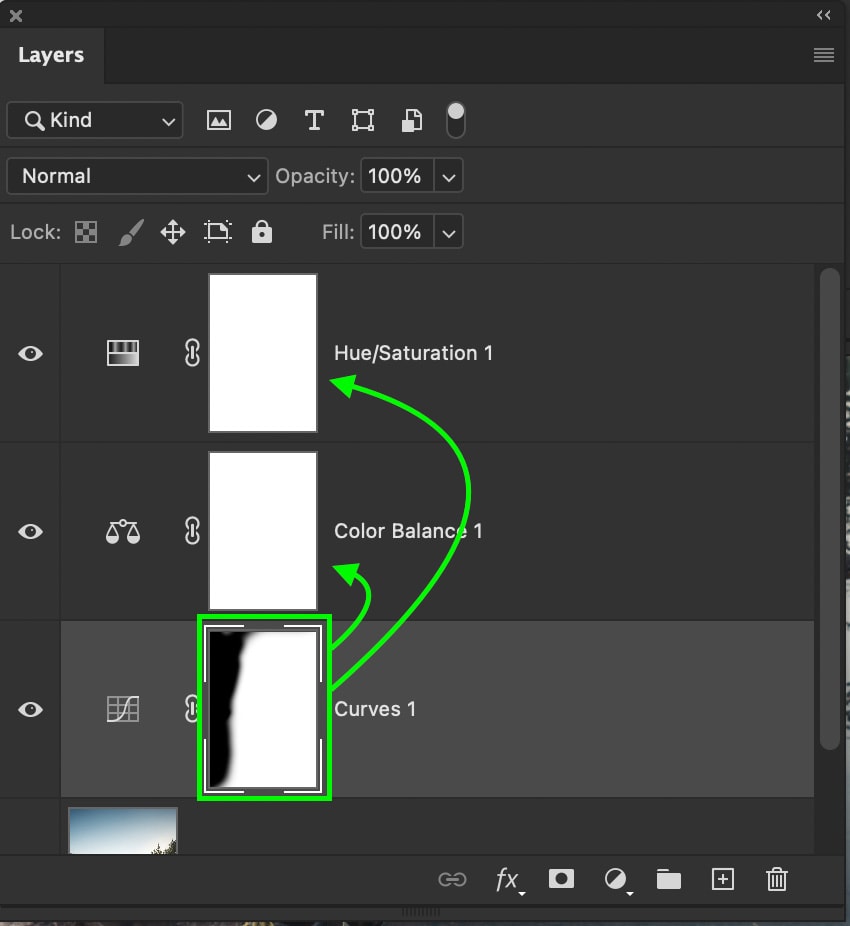Toggle layer filtering switch

455,120
